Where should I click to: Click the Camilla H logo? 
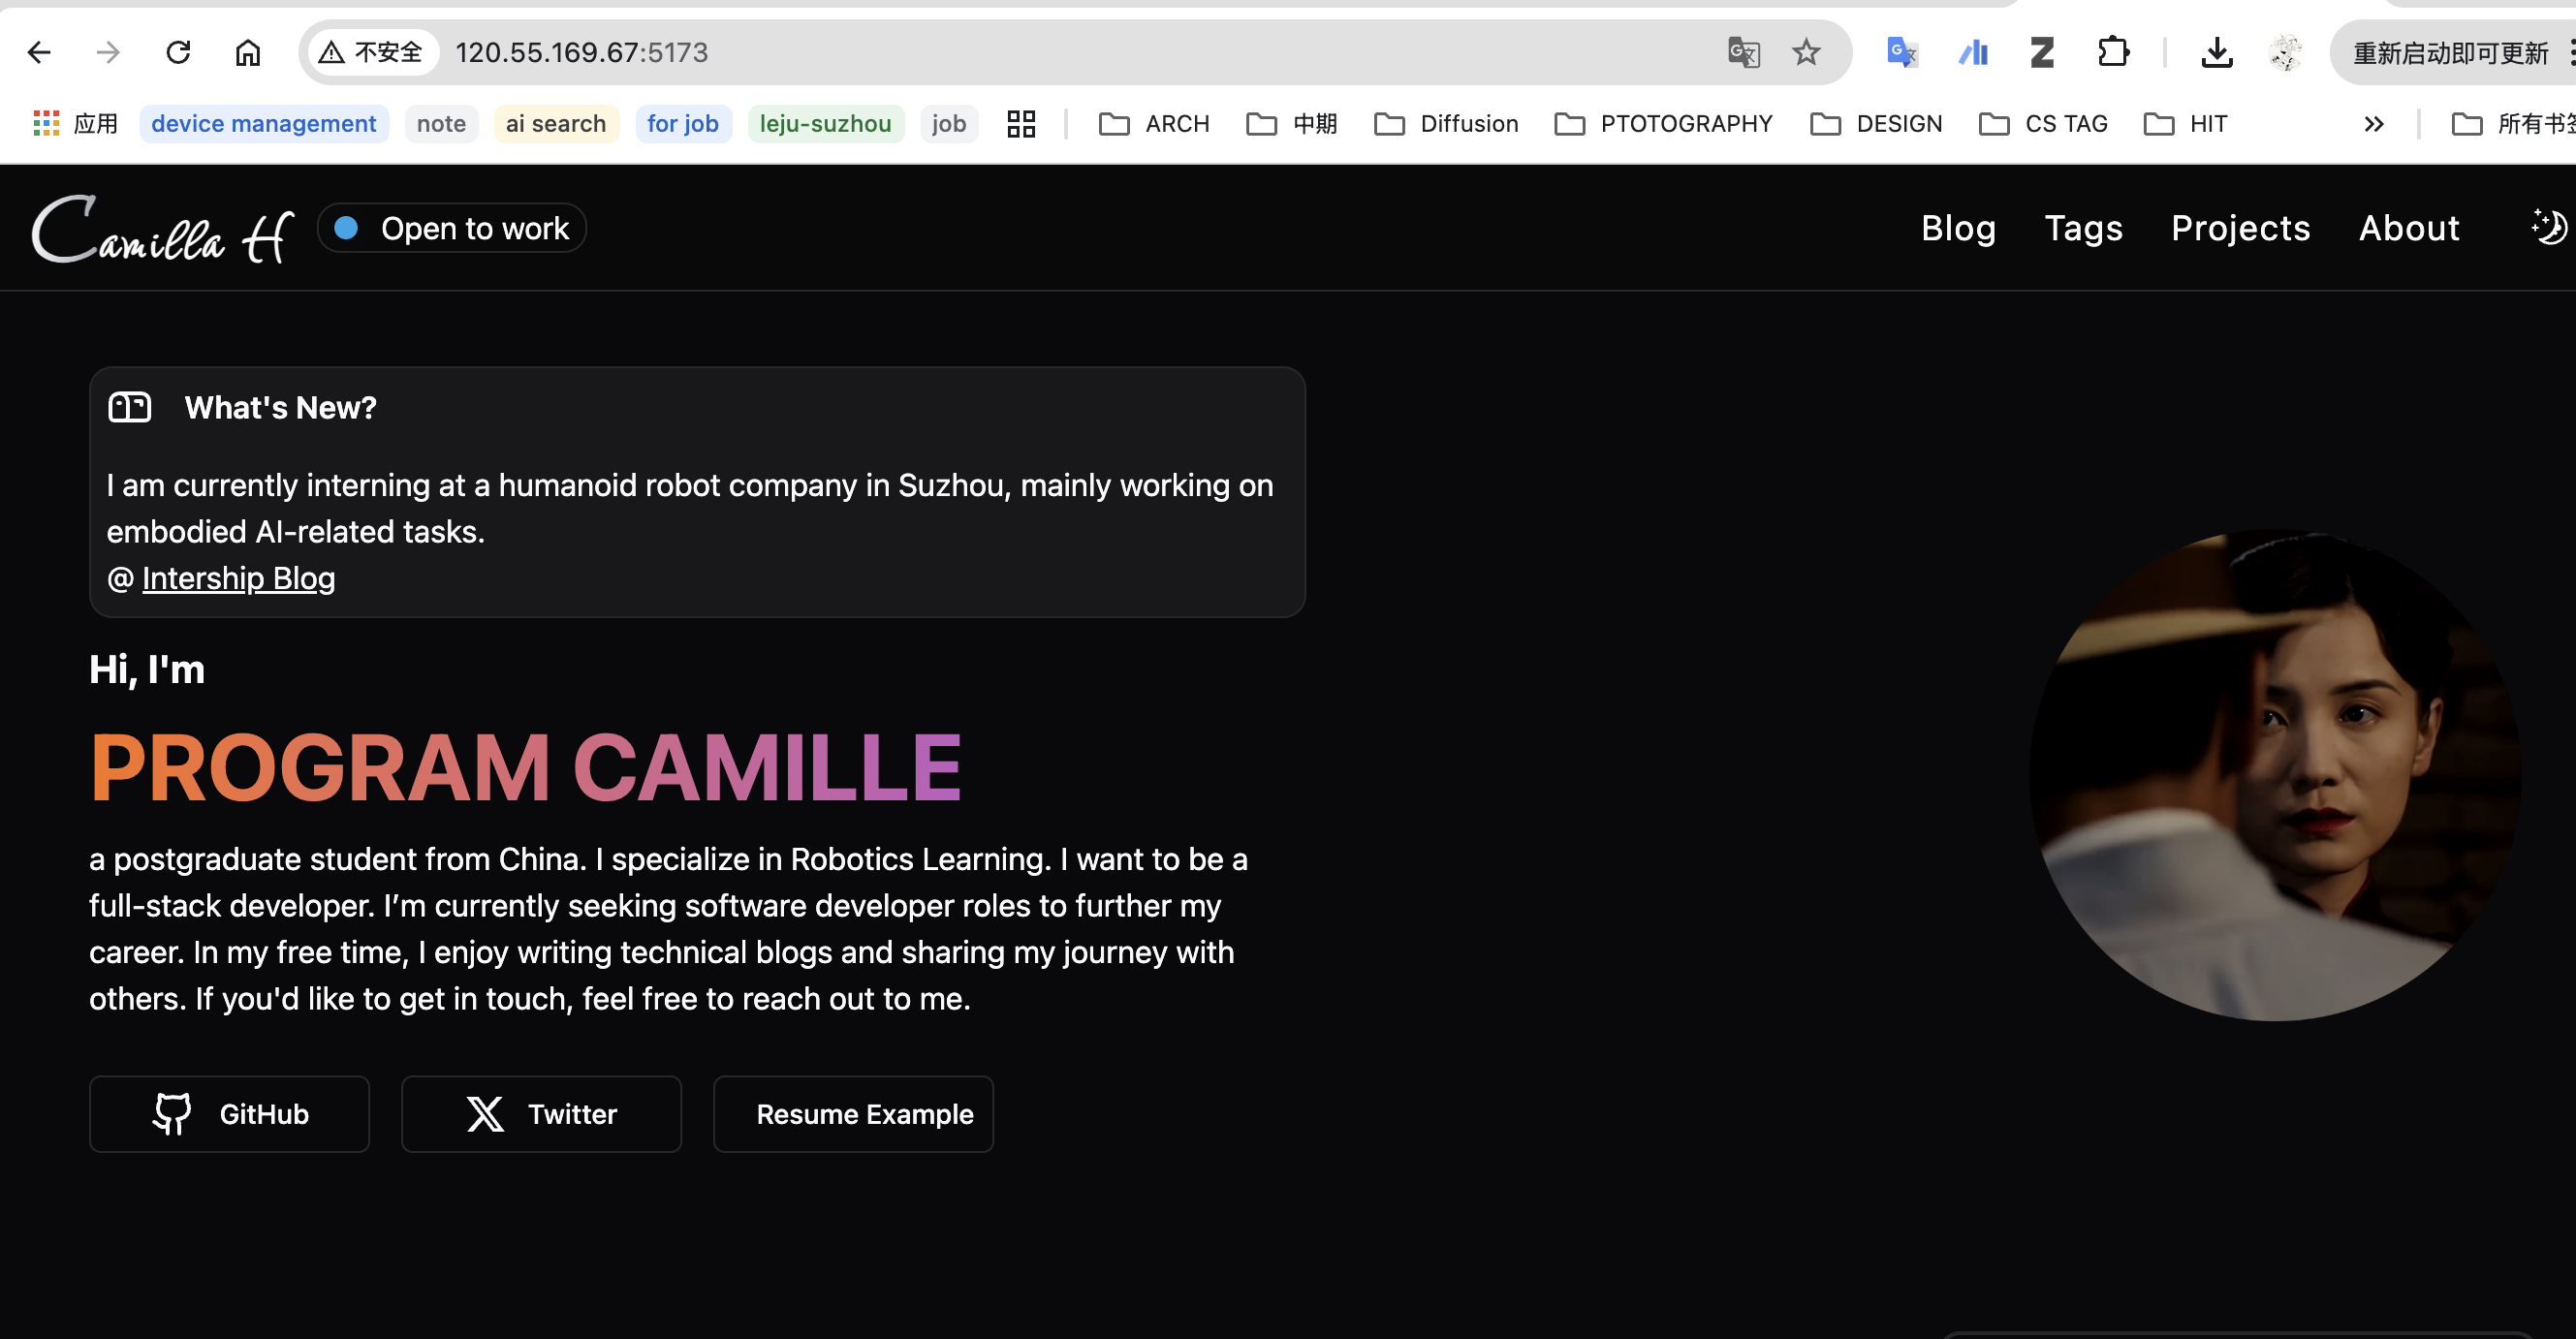point(163,229)
